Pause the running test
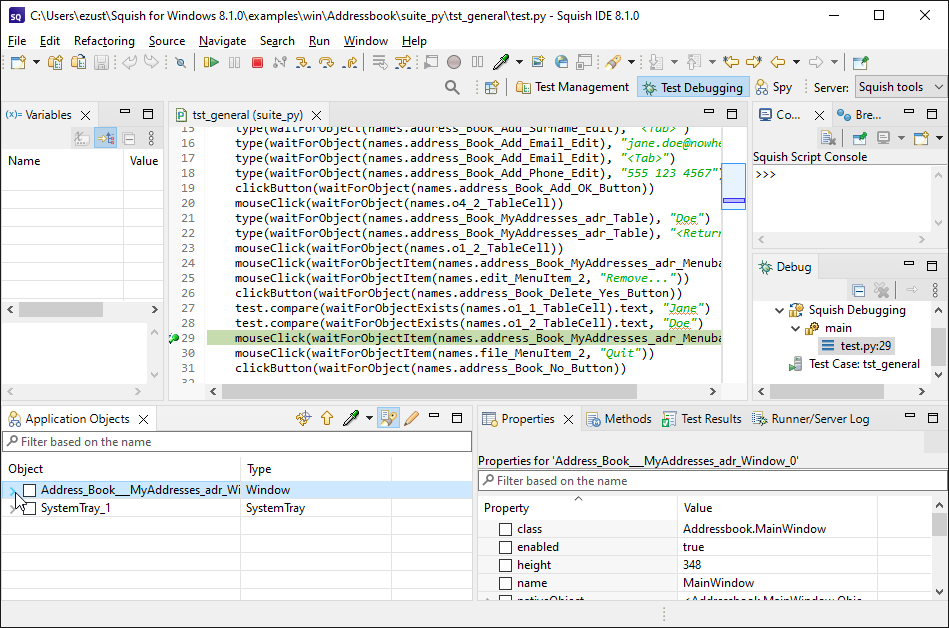 pos(236,60)
